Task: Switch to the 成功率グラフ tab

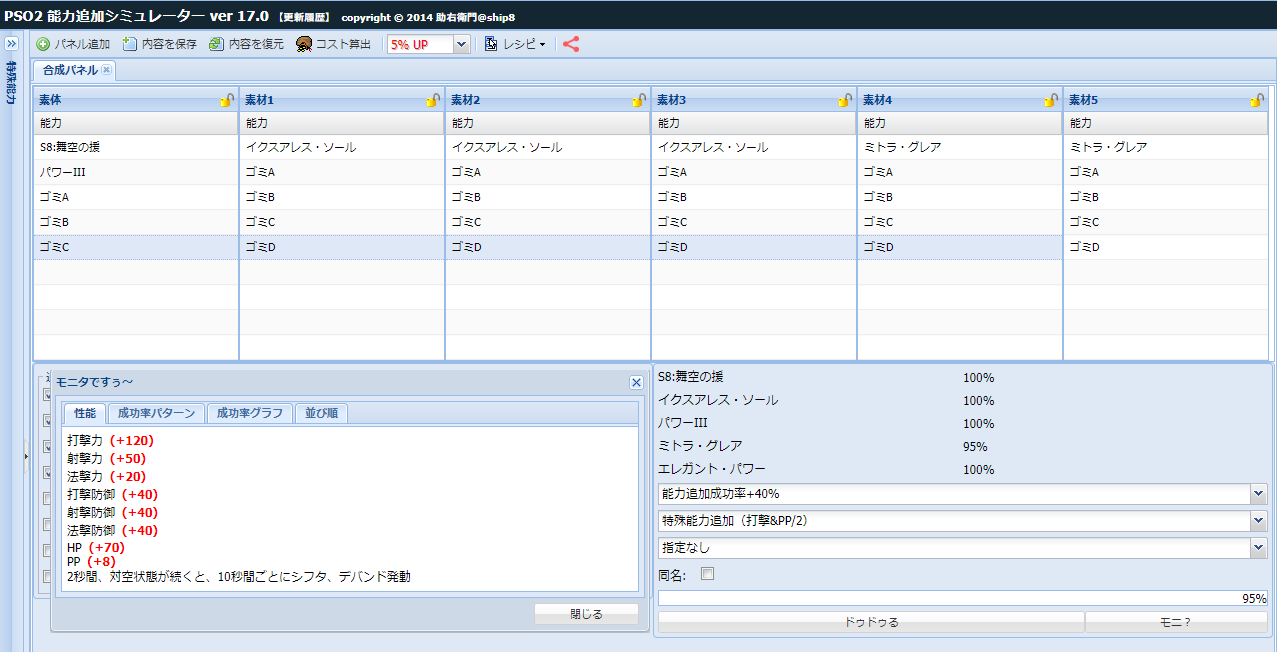Action: [249, 413]
